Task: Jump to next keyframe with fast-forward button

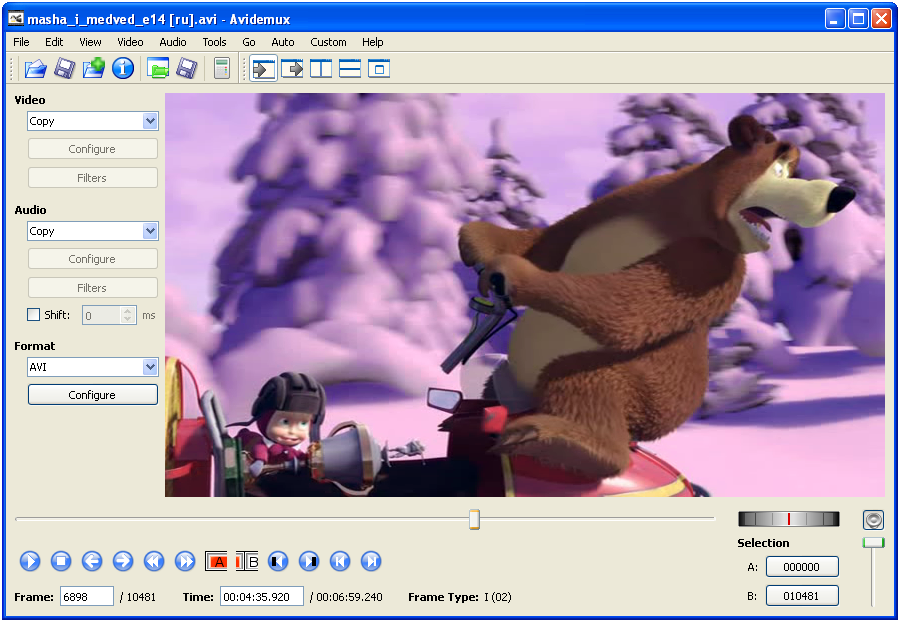Action: click(x=185, y=561)
